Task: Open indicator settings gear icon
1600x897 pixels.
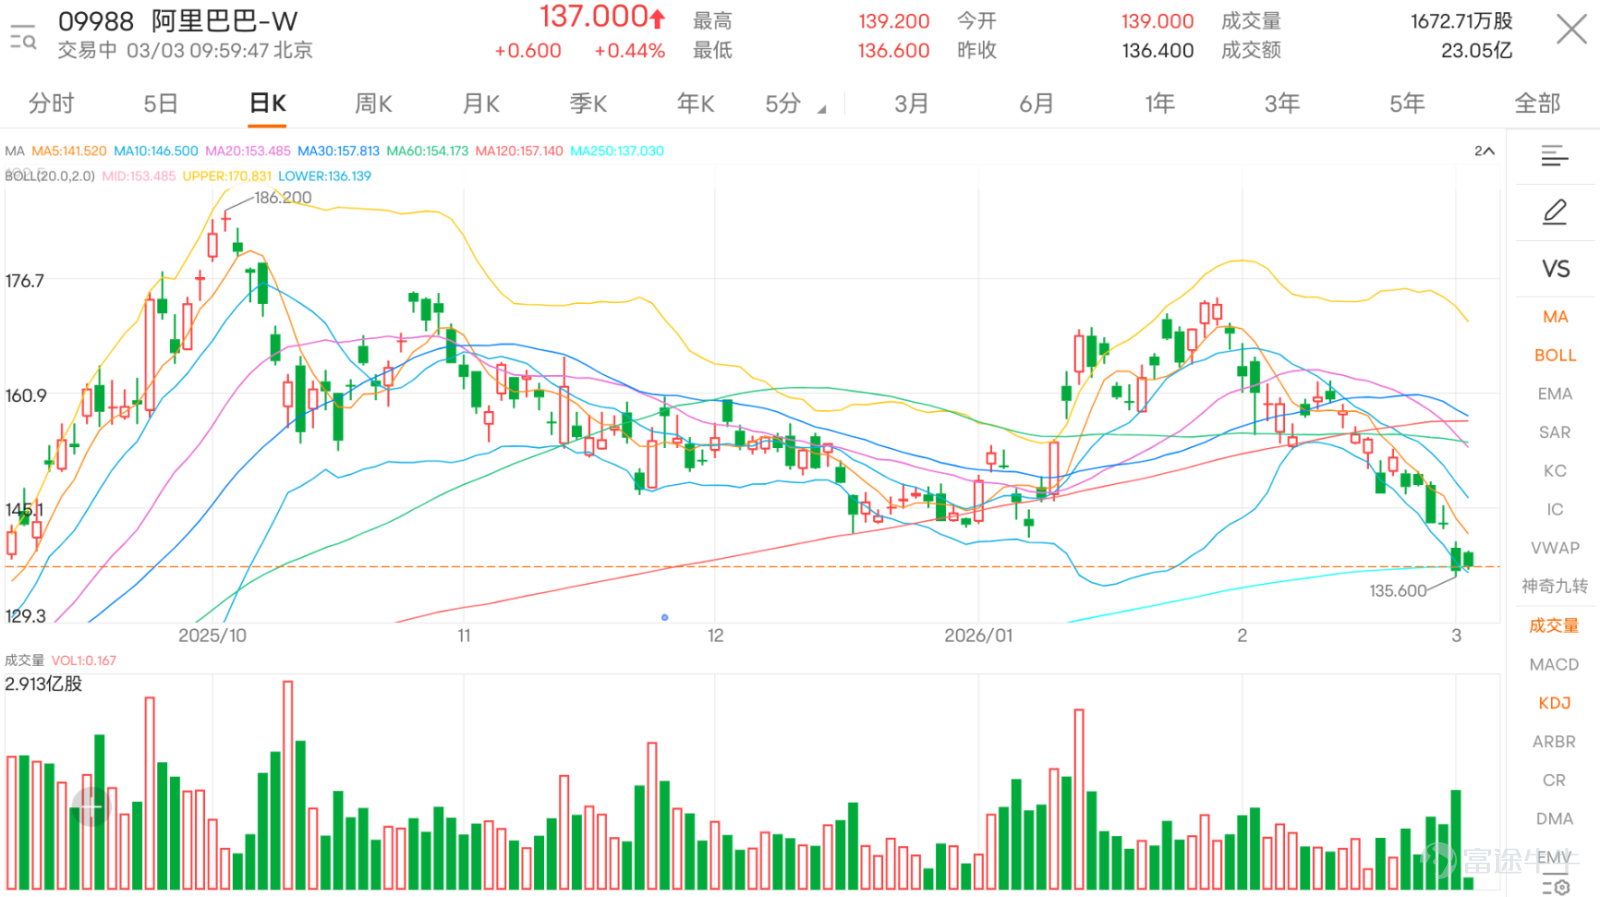Action: pos(1555,886)
